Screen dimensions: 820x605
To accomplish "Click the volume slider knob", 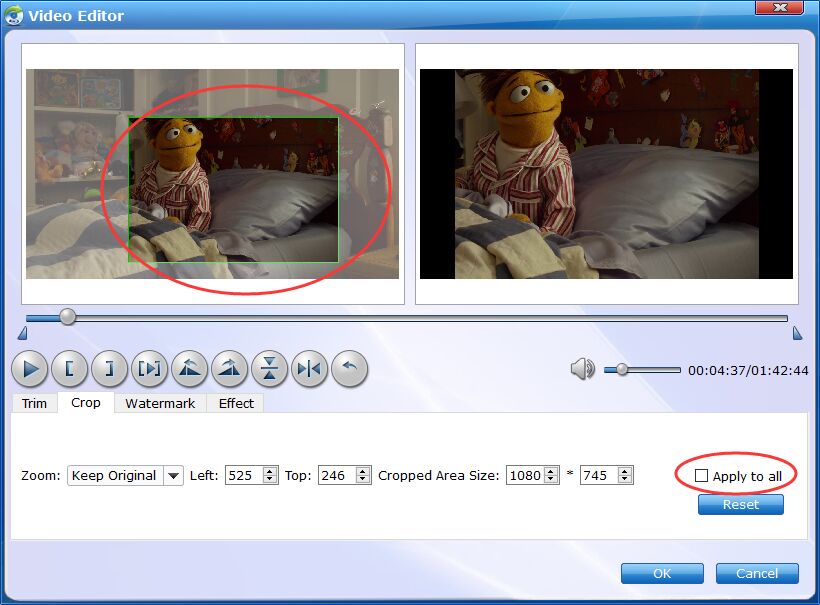I will click(622, 369).
